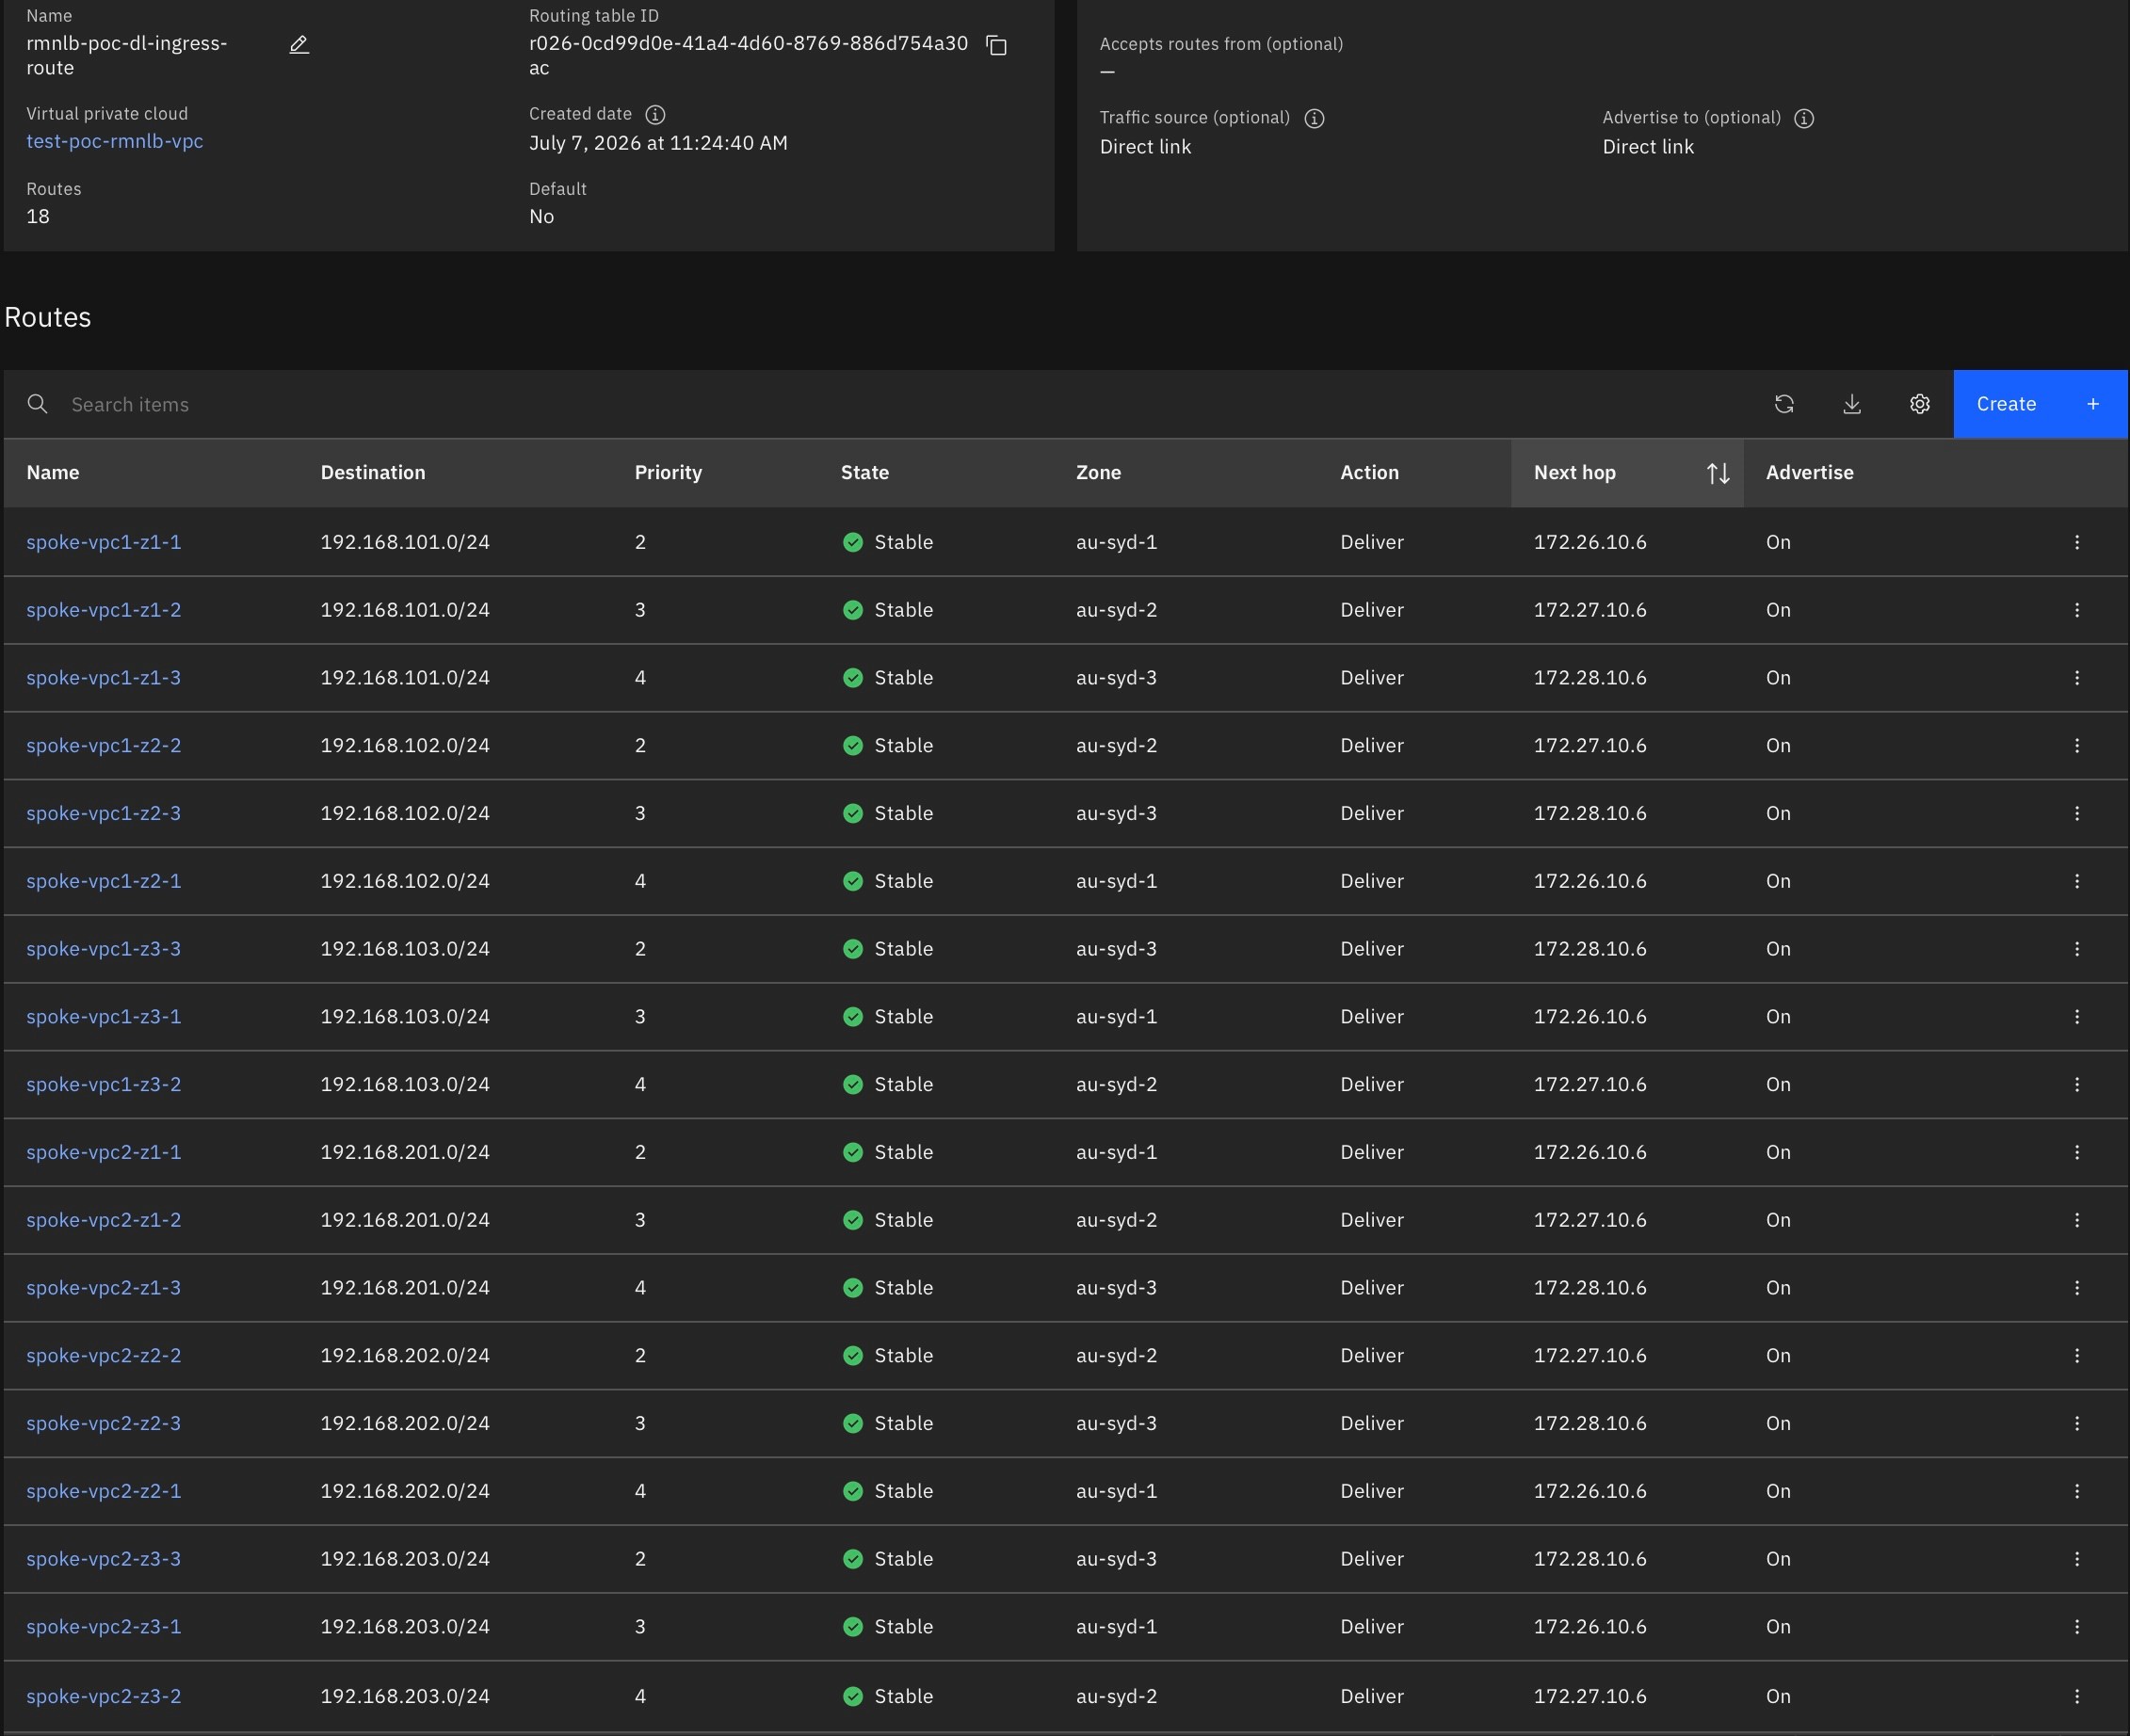Select destination 192.168.101.0/24 of spoke-vpc1-z1-1
Image resolution: width=2130 pixels, height=1736 pixels.
[x=405, y=542]
